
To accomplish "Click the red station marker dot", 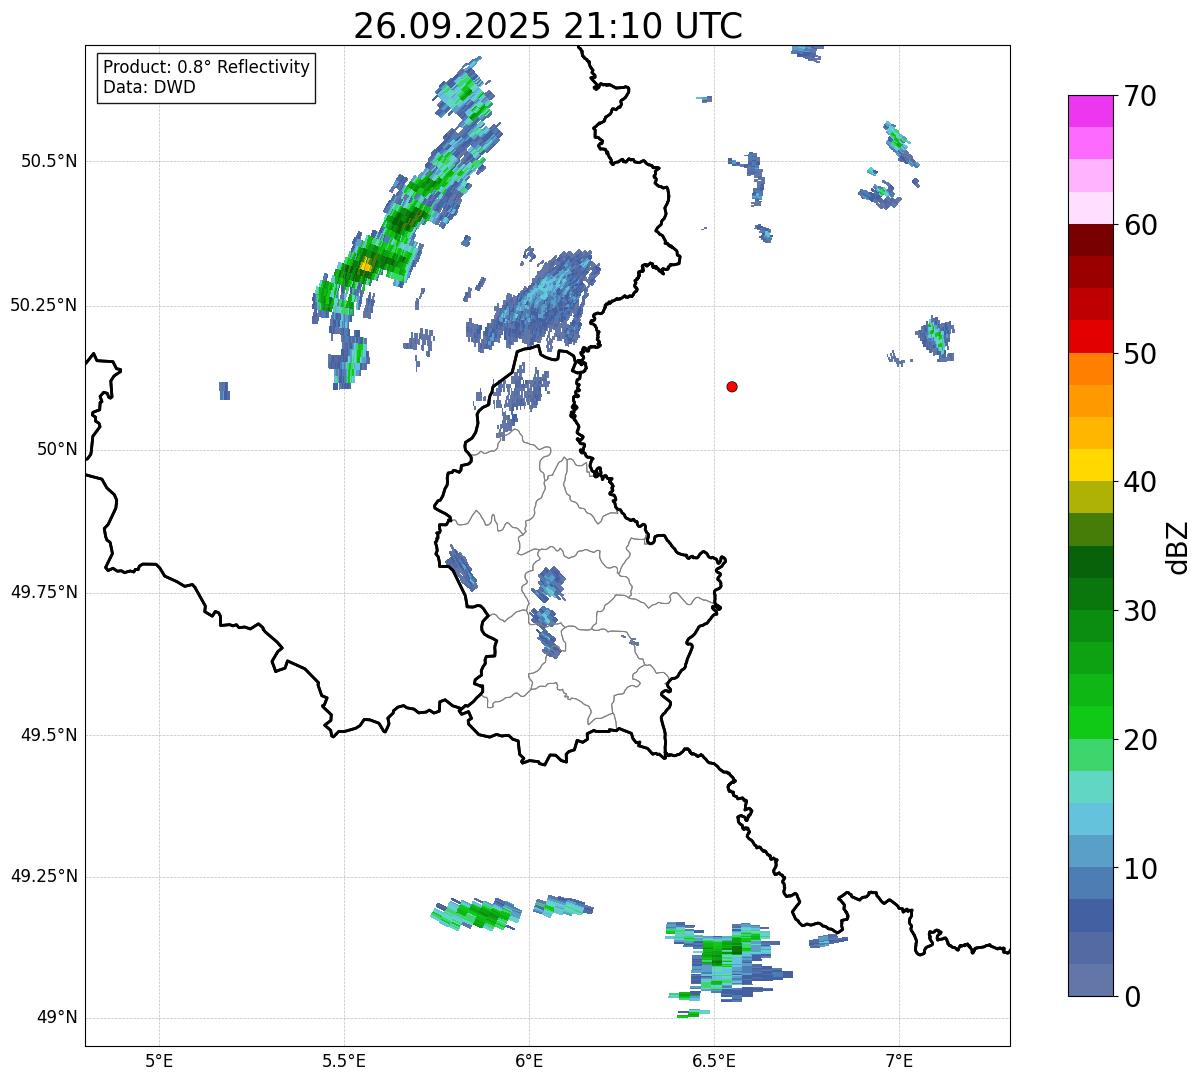I will point(732,386).
